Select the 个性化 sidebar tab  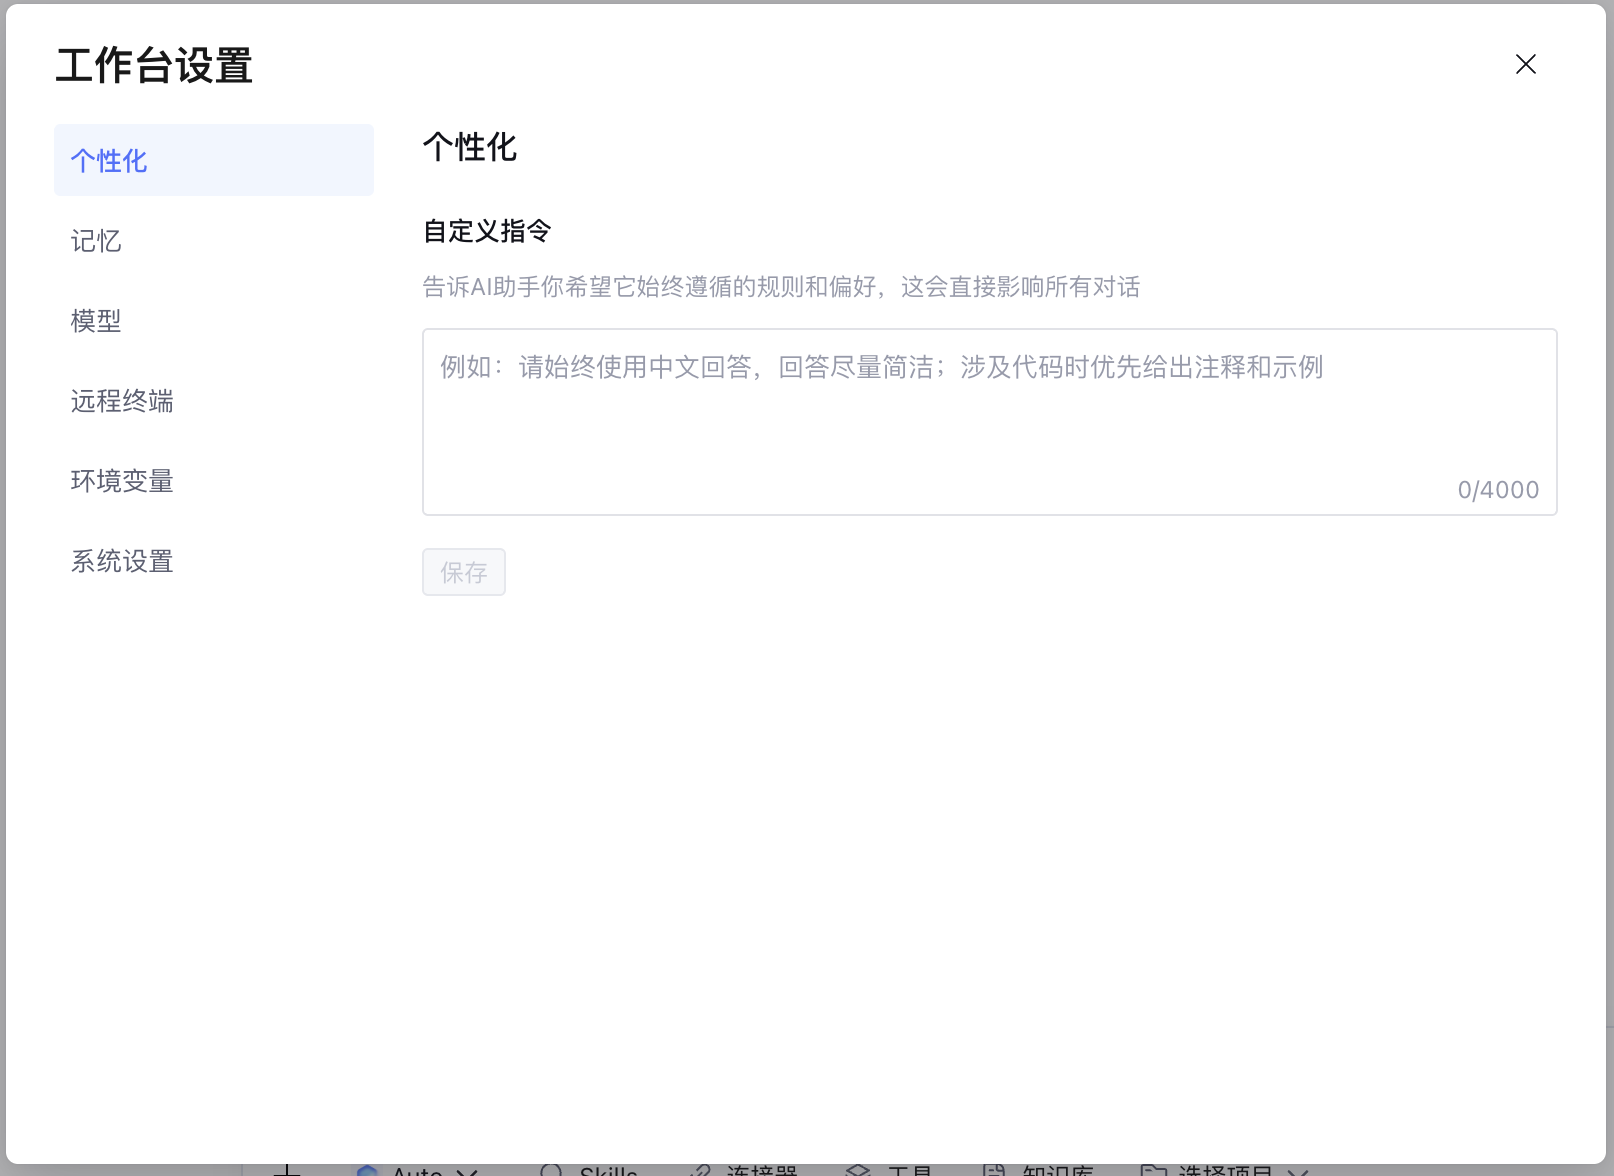coord(214,160)
